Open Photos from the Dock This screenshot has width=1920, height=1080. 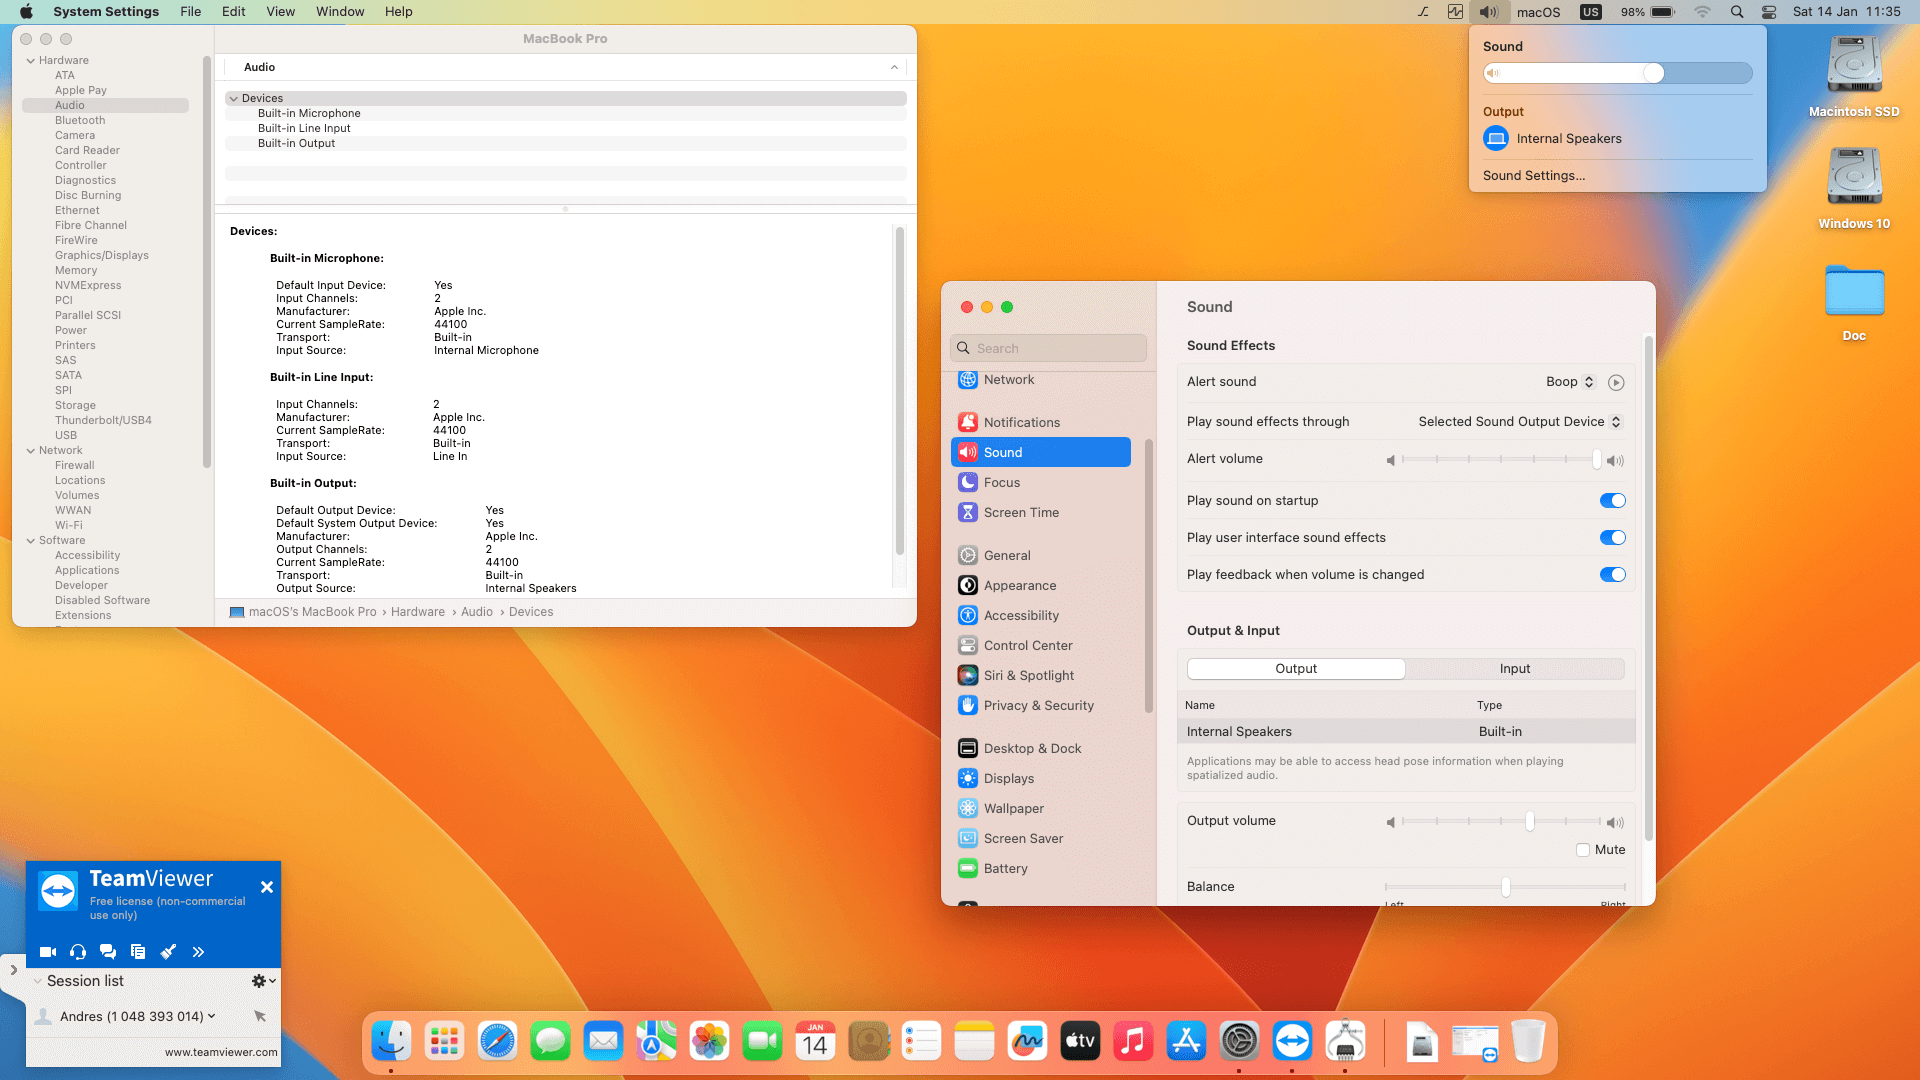click(x=709, y=1041)
